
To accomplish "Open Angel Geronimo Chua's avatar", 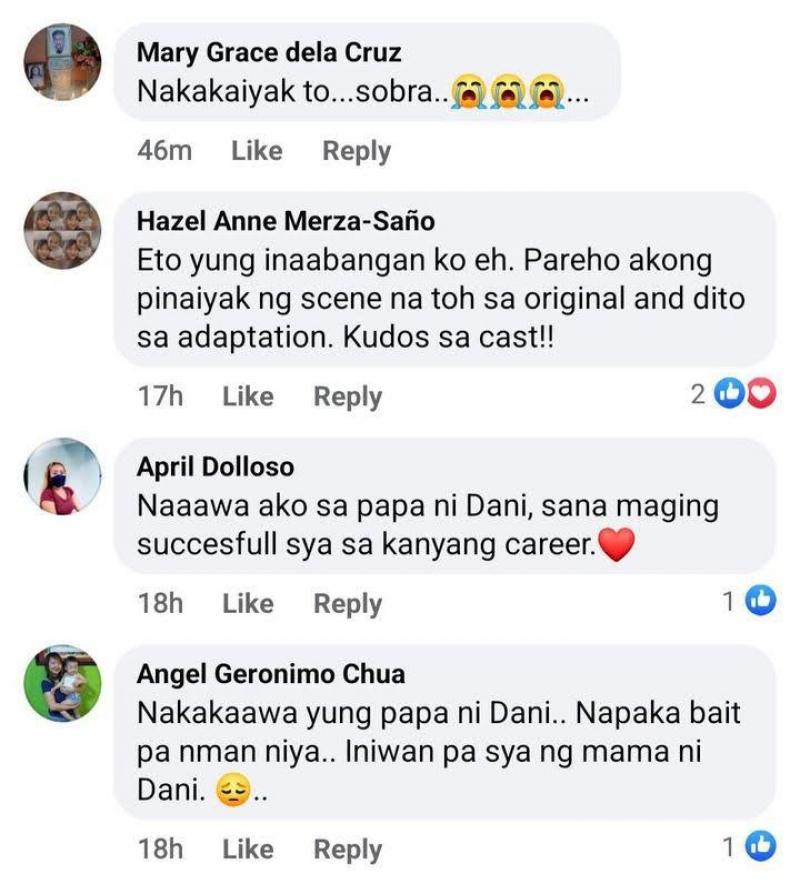I will pyautogui.click(x=62, y=683).
